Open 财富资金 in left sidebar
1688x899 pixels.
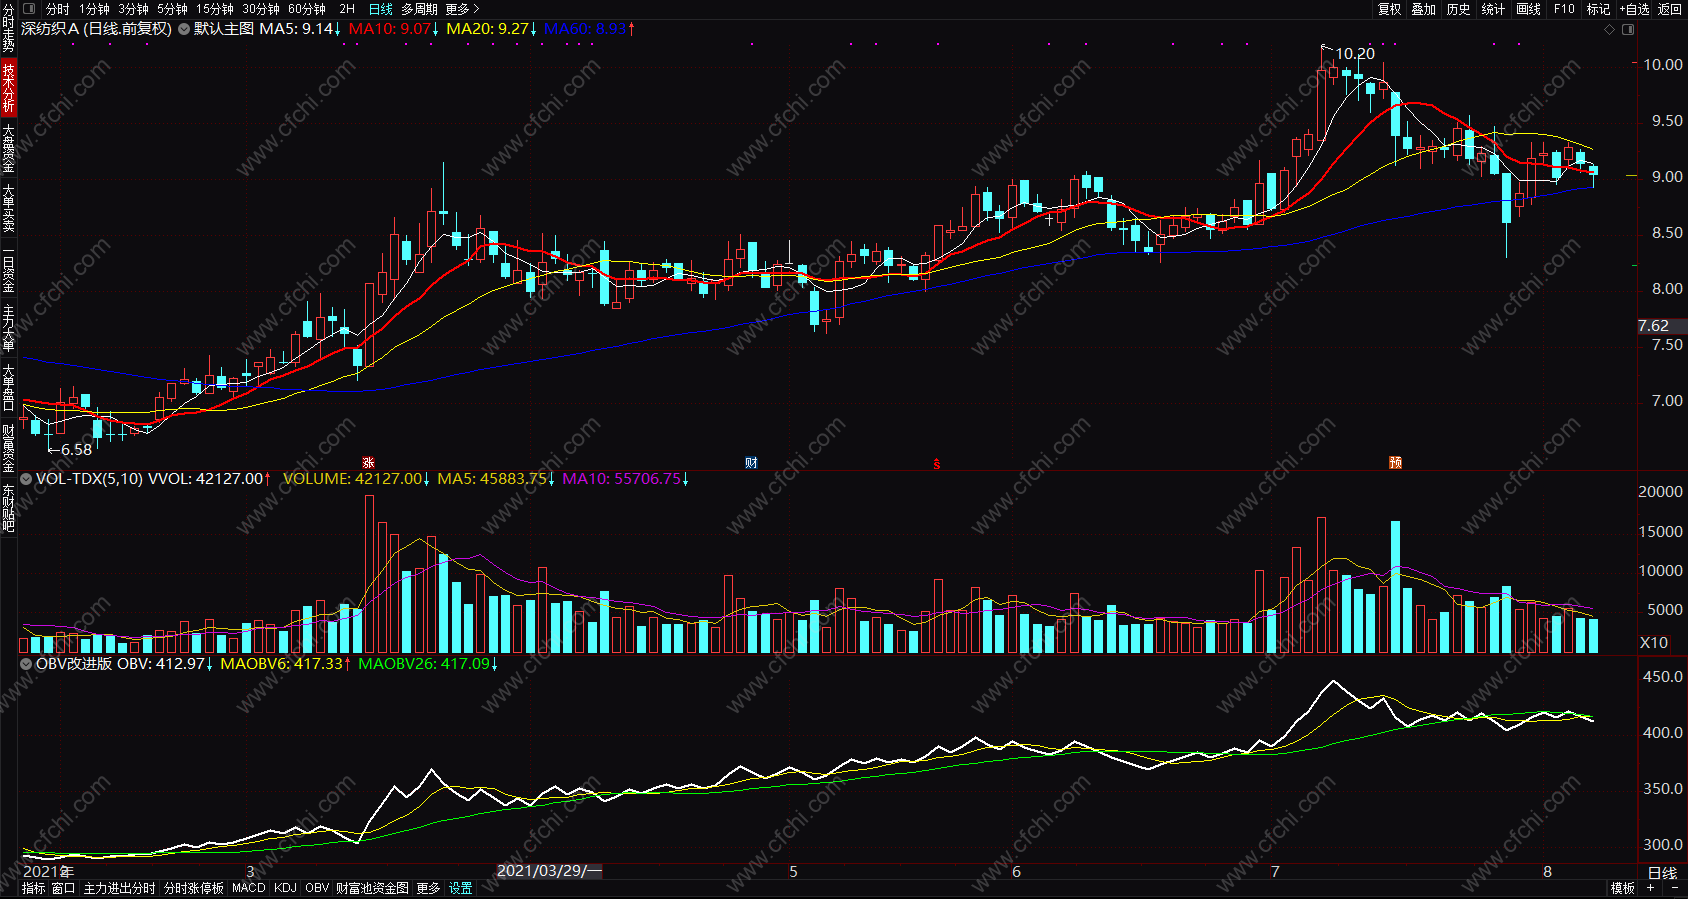(8, 447)
